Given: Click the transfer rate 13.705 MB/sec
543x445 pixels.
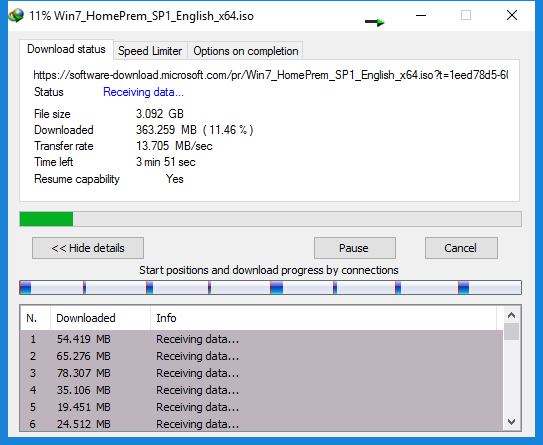Looking at the screenshot, I should [x=174, y=146].
